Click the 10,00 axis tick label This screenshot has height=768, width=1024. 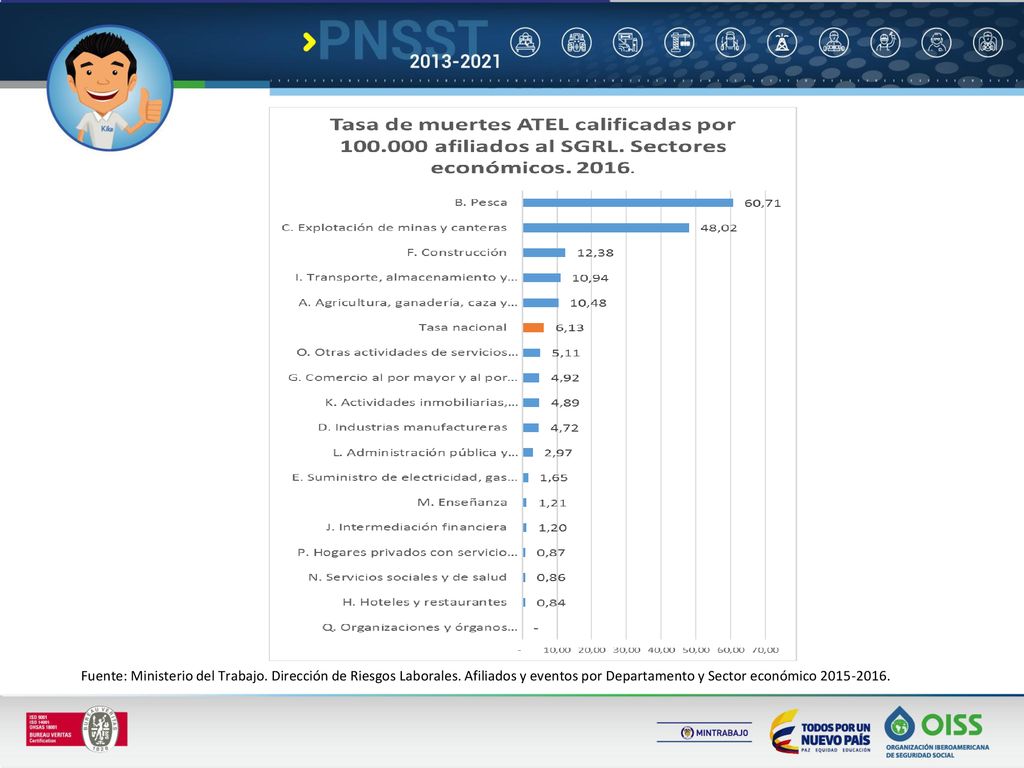tap(557, 650)
